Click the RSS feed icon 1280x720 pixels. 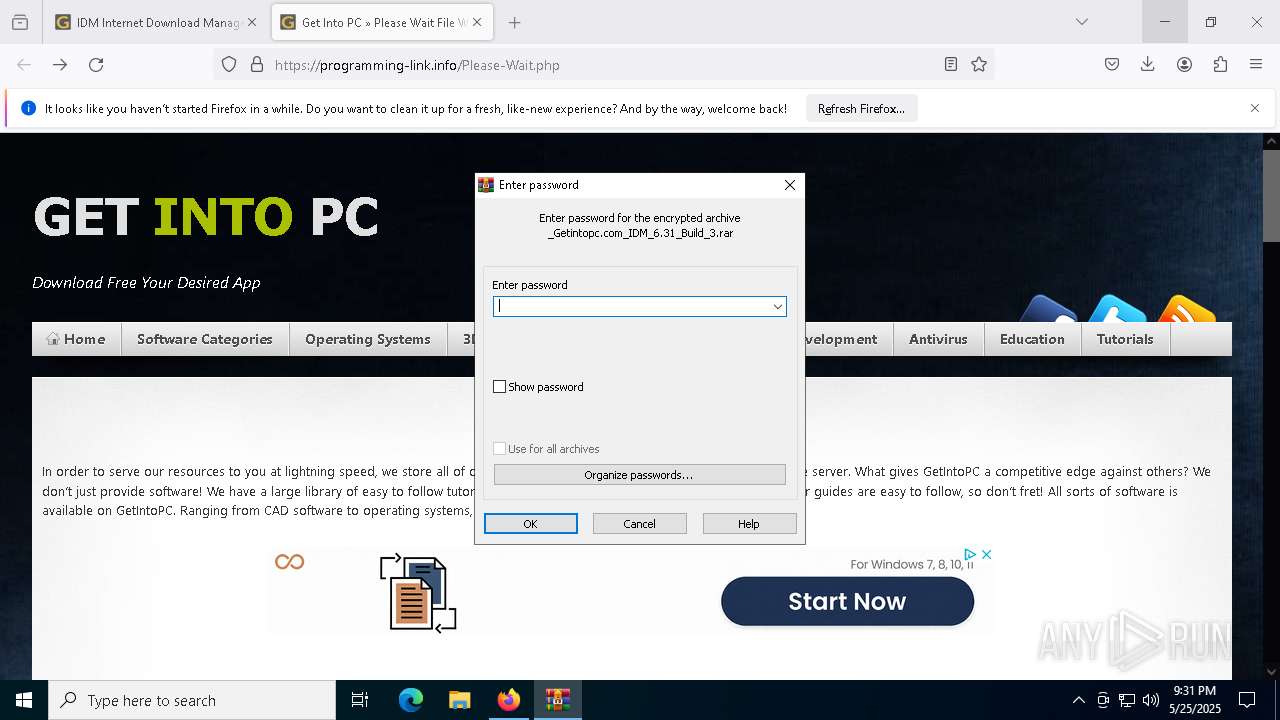pos(1186,309)
